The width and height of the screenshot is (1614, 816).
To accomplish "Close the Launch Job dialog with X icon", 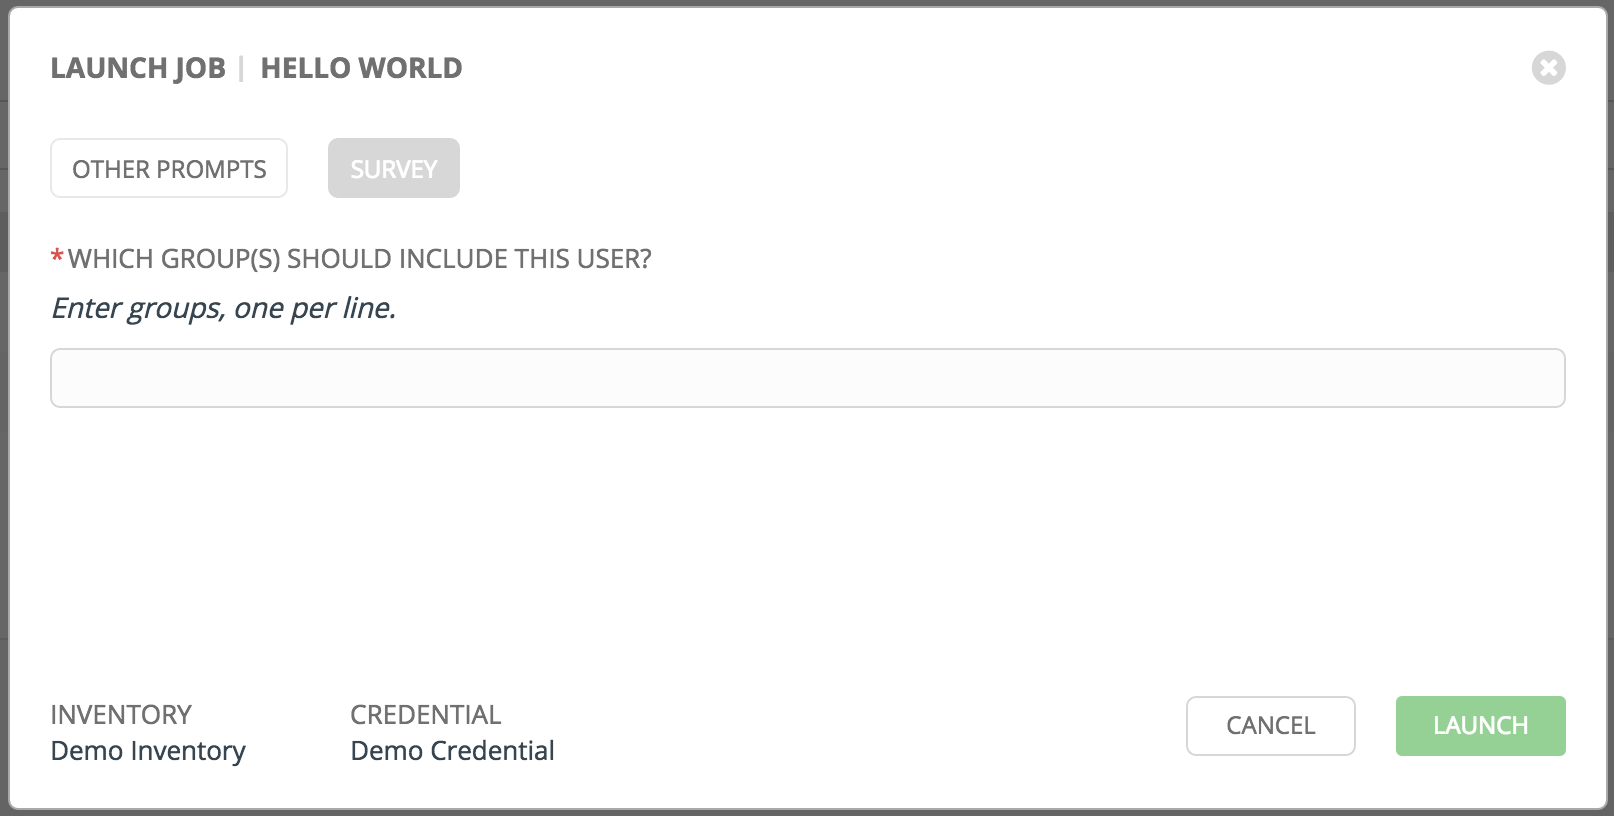I will pos(1548,68).
